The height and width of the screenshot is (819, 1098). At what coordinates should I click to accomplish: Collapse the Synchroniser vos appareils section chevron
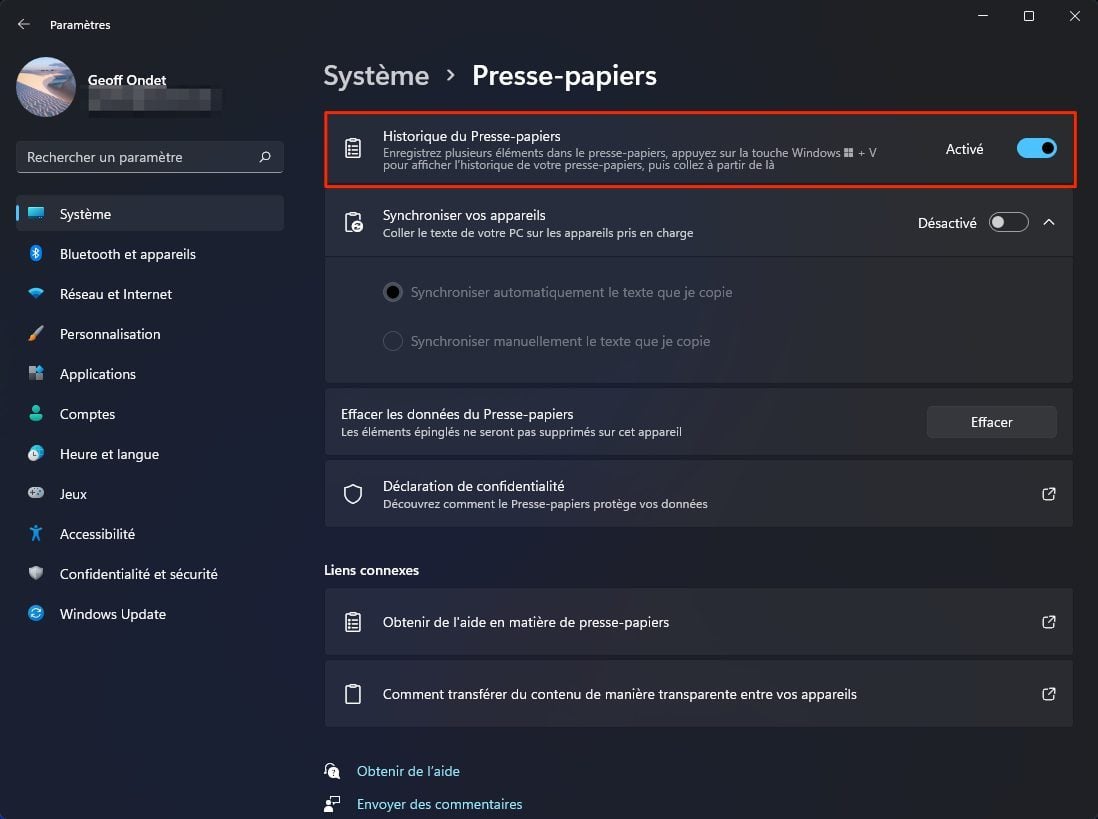pos(1048,222)
